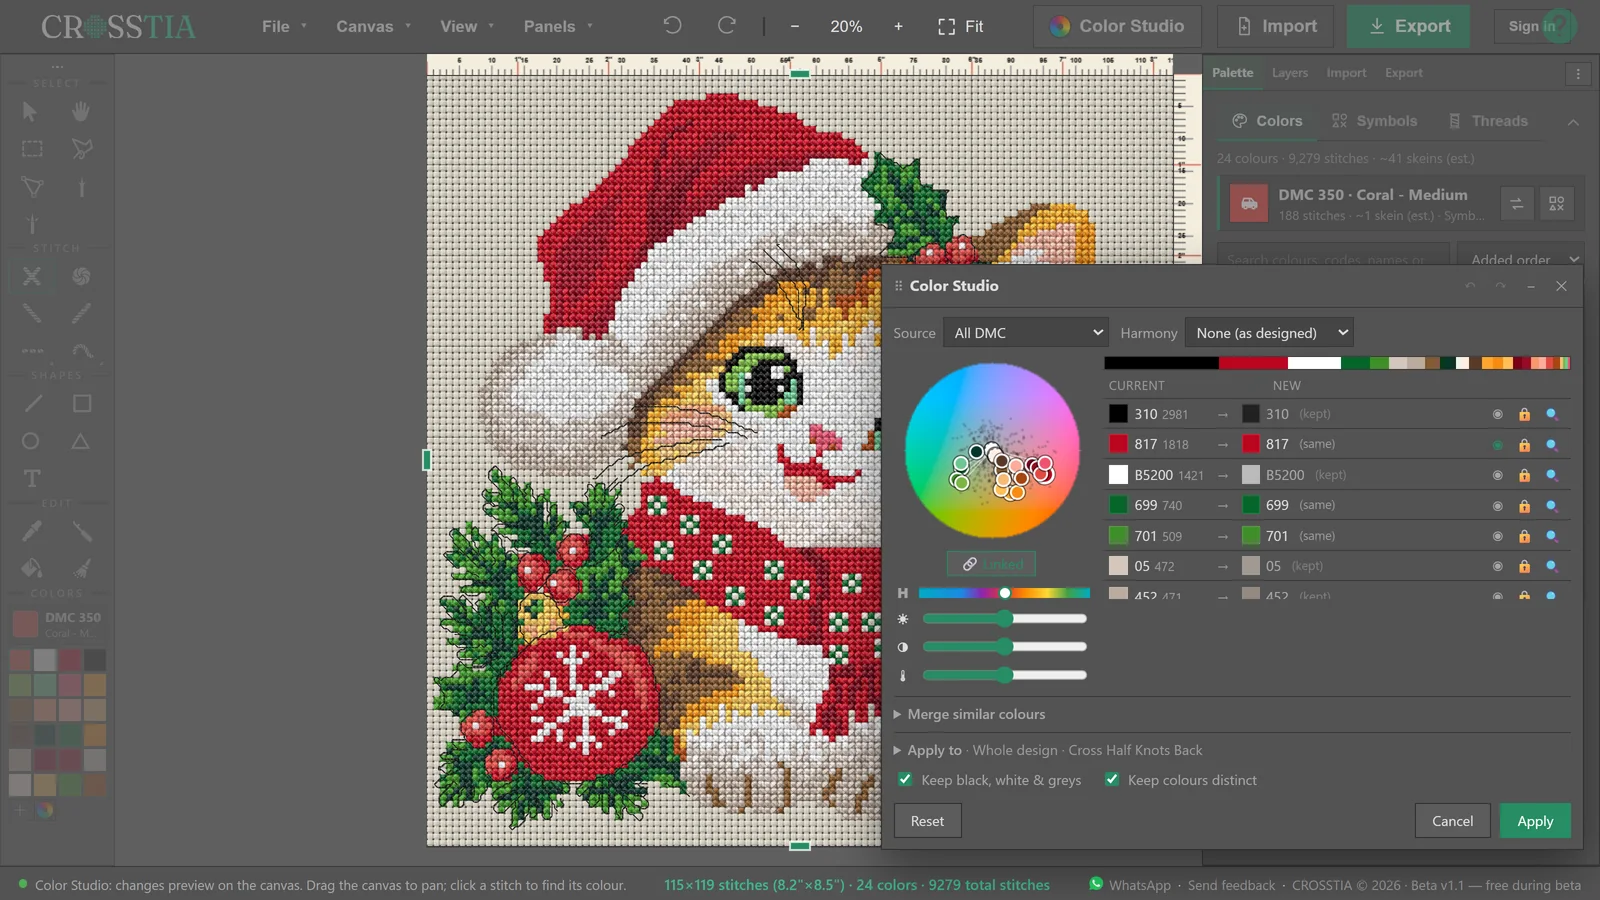1600x900 pixels.
Task: Open the File menu
Action: (284, 27)
